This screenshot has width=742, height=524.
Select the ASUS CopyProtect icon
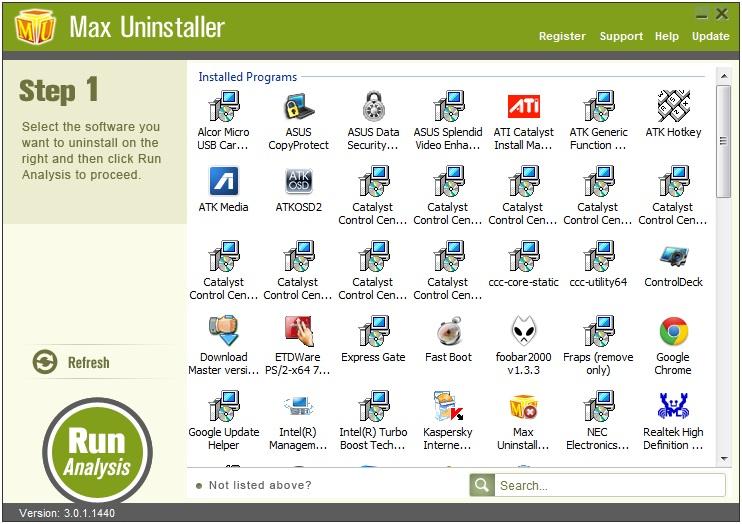[299, 106]
